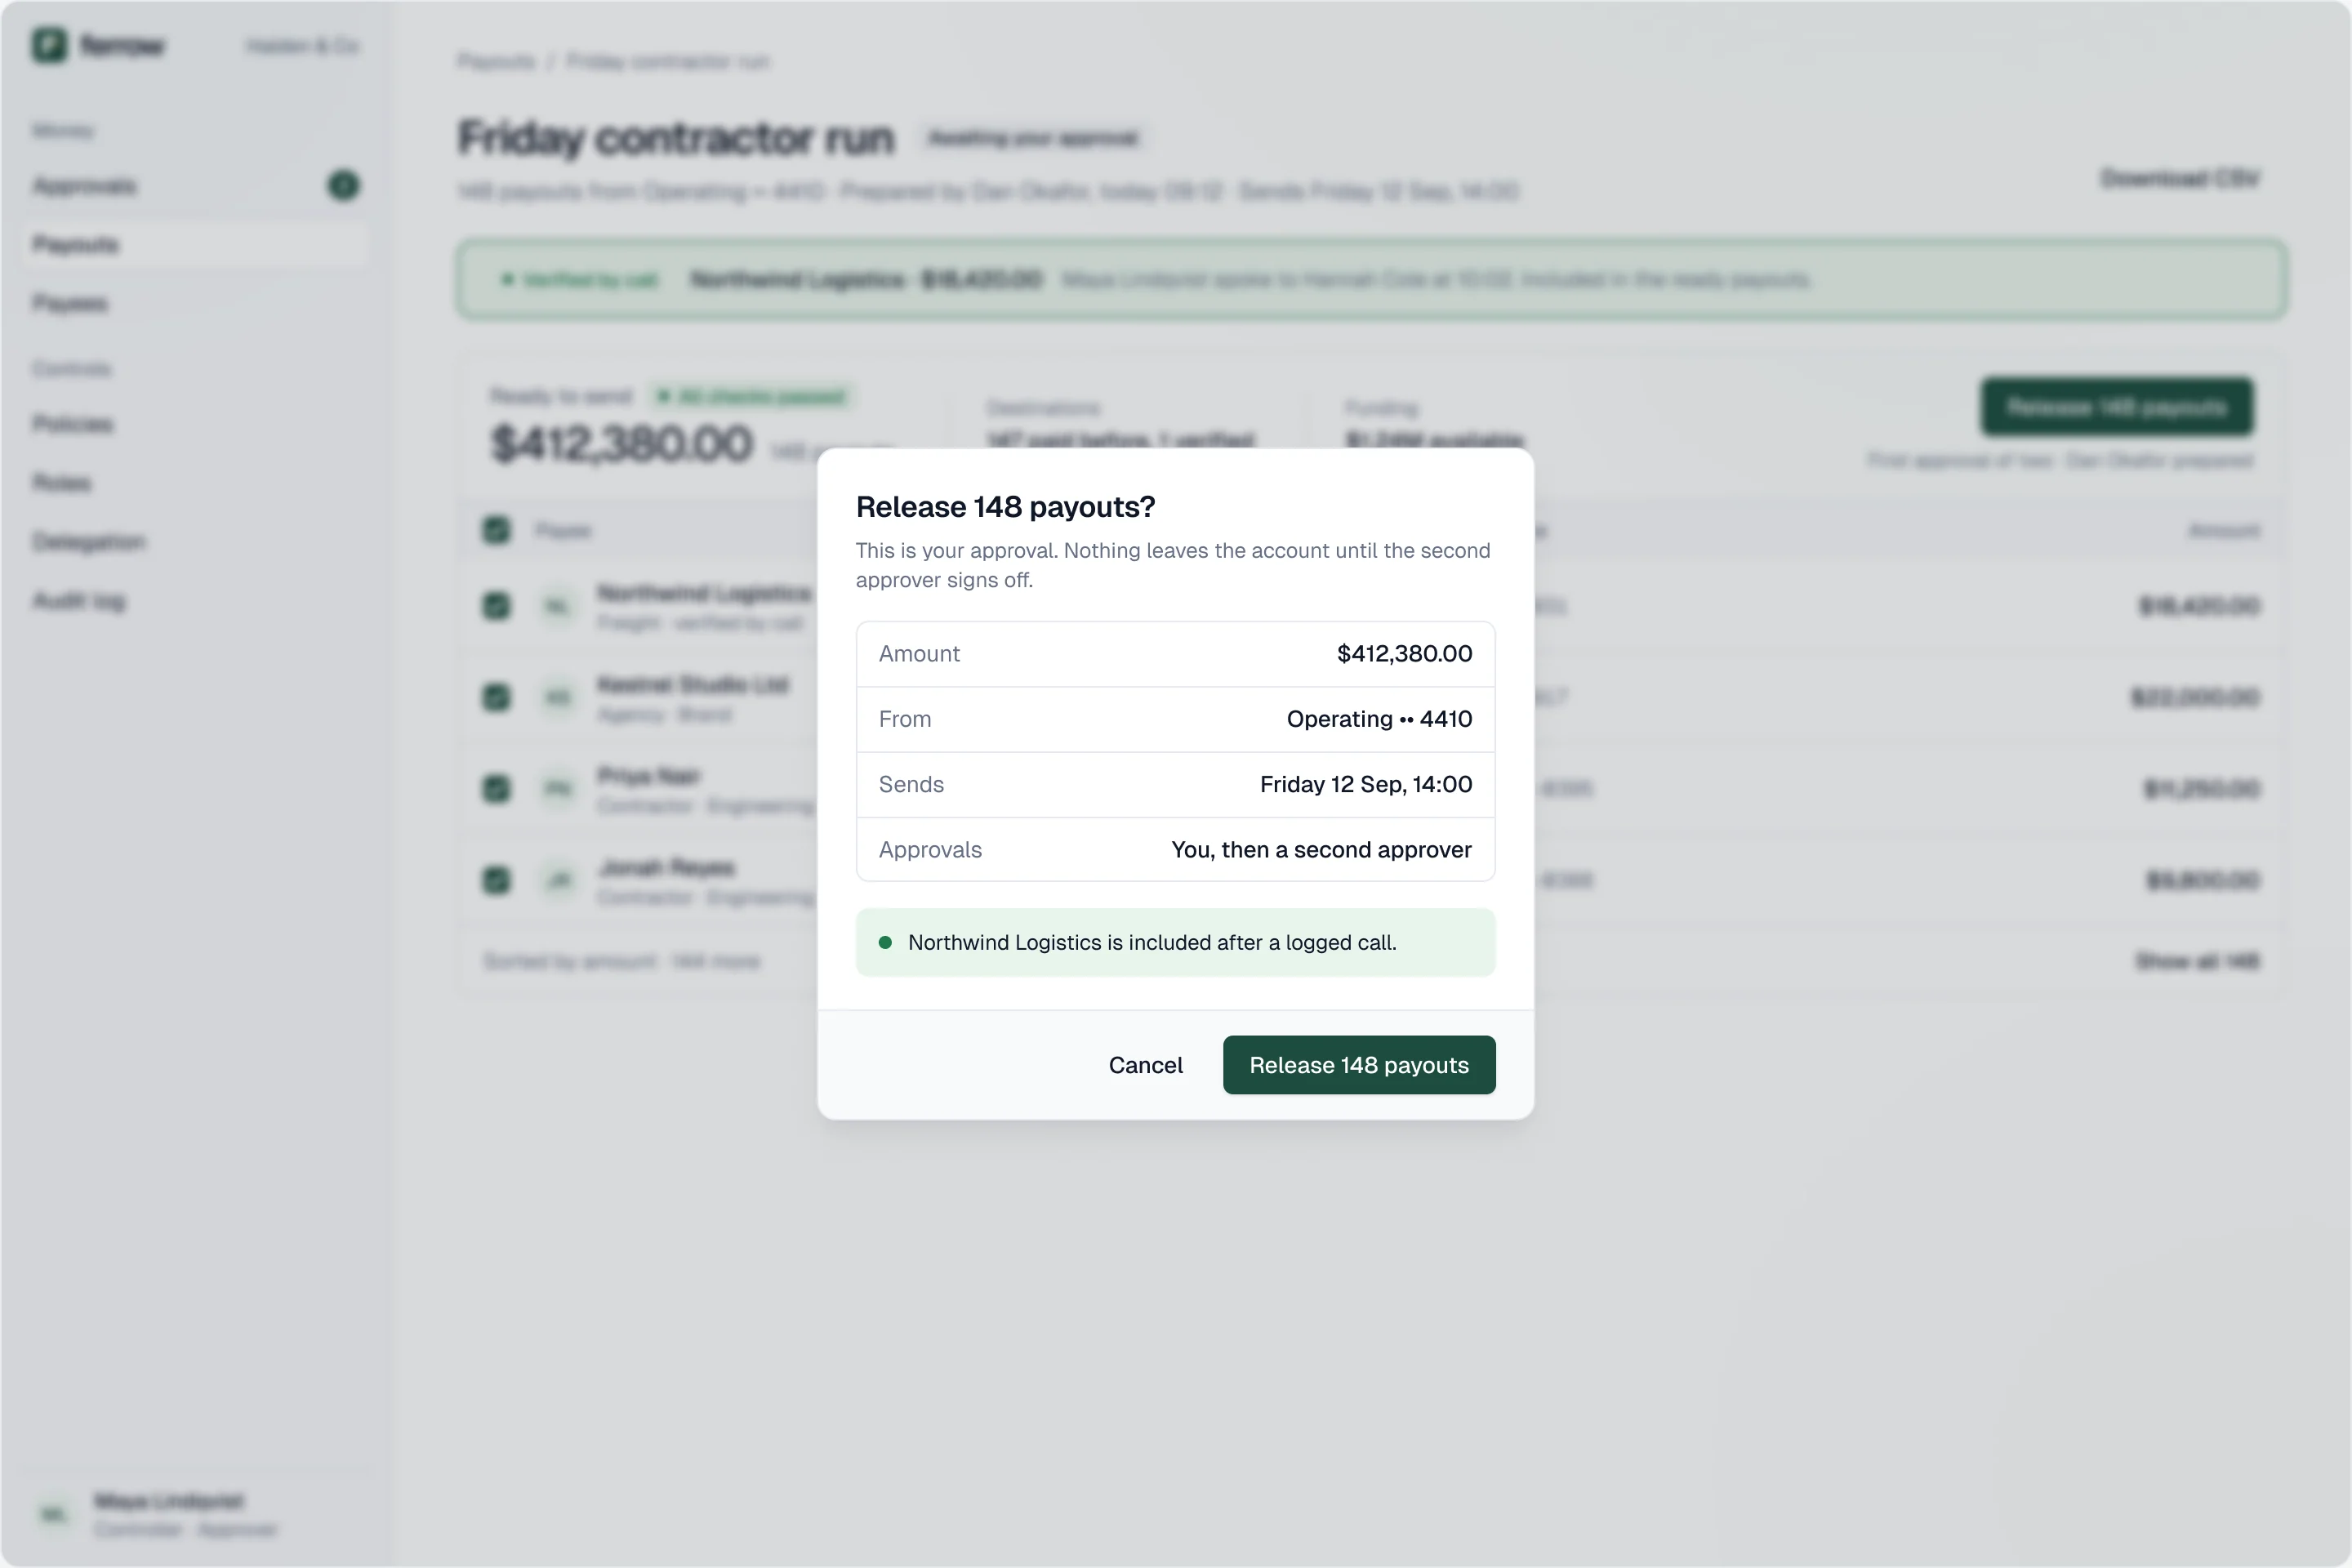The image size is (2352, 1568).
Task: Click the Priya Nair avatar initials
Action: pyautogui.click(x=558, y=789)
